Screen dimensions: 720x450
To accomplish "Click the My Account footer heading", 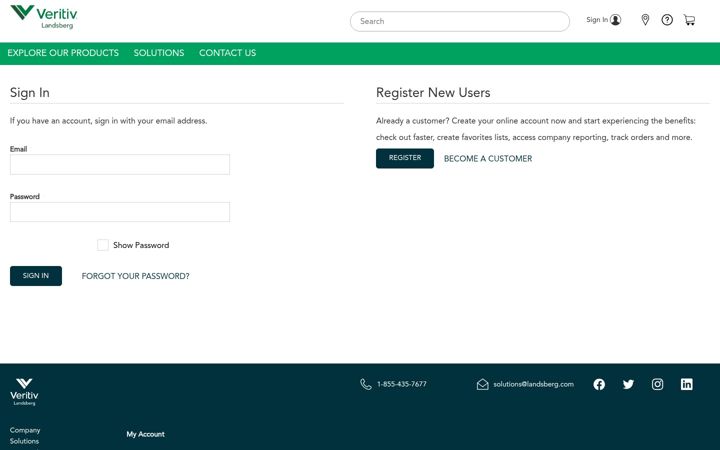I will pyautogui.click(x=146, y=434).
